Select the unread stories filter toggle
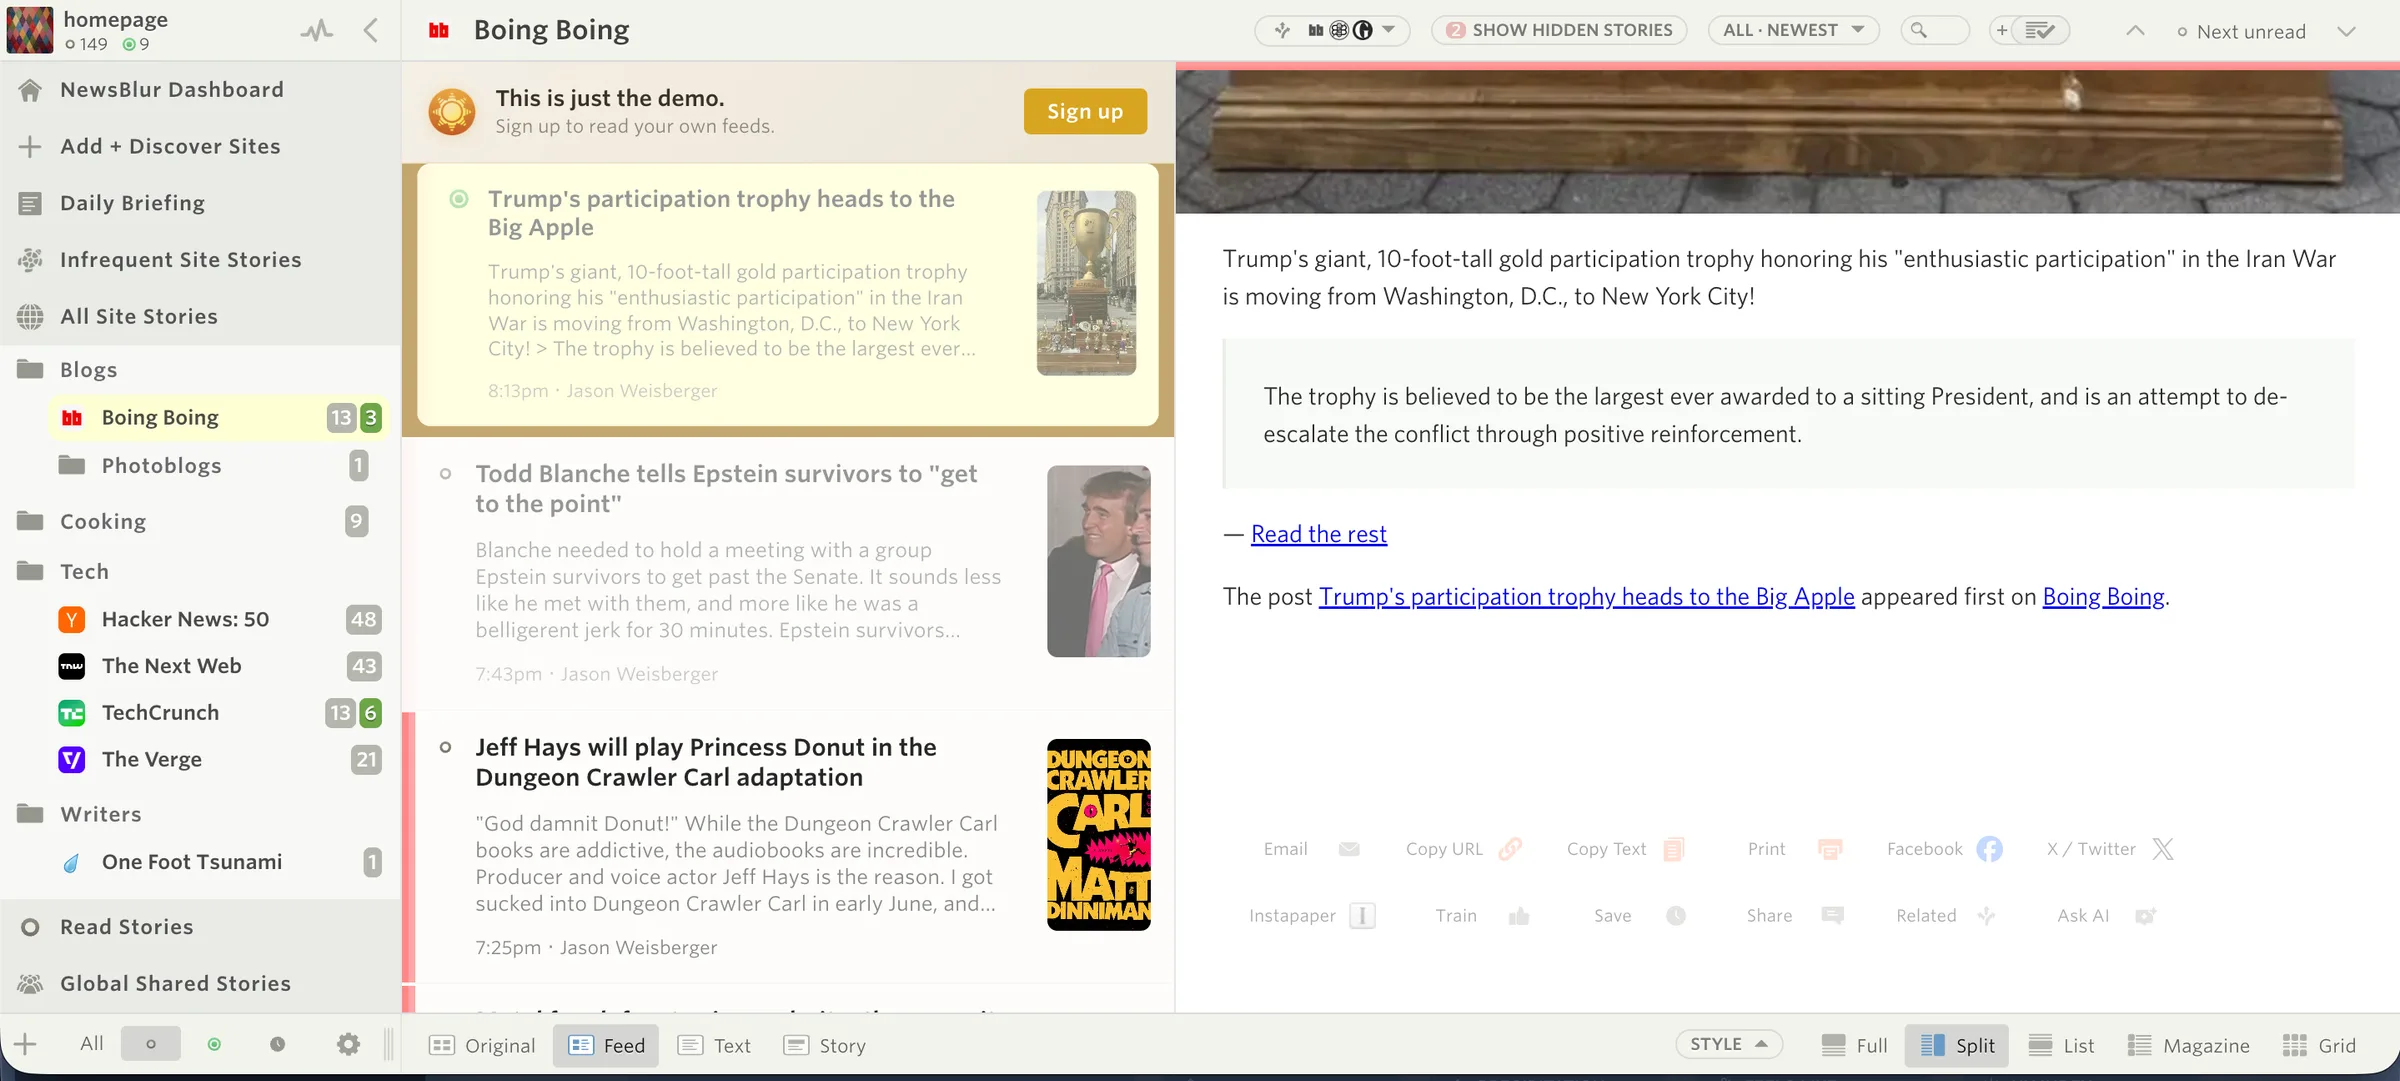The width and height of the screenshot is (2400, 1081). (151, 1044)
